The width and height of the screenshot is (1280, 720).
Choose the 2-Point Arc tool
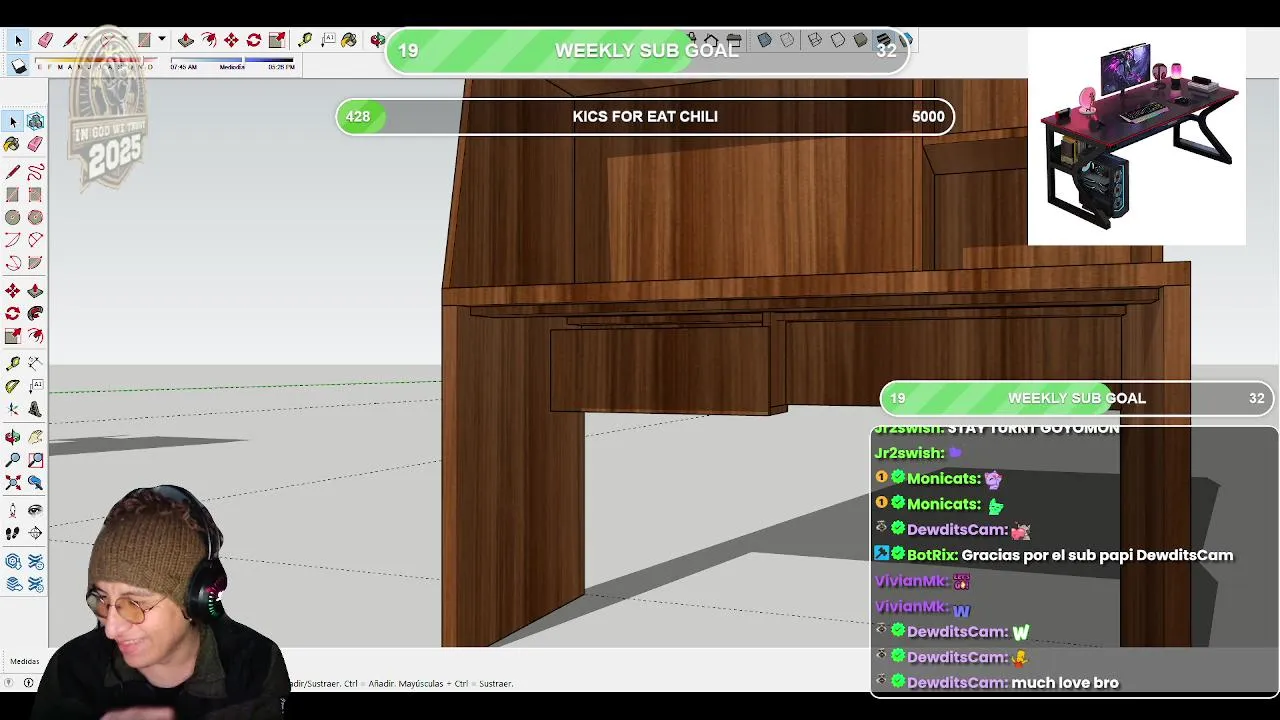pos(35,240)
